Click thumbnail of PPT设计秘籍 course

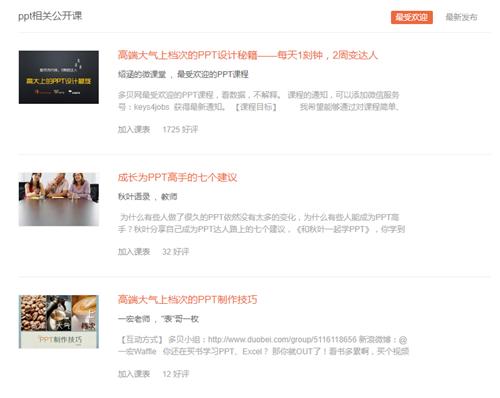coord(59,77)
